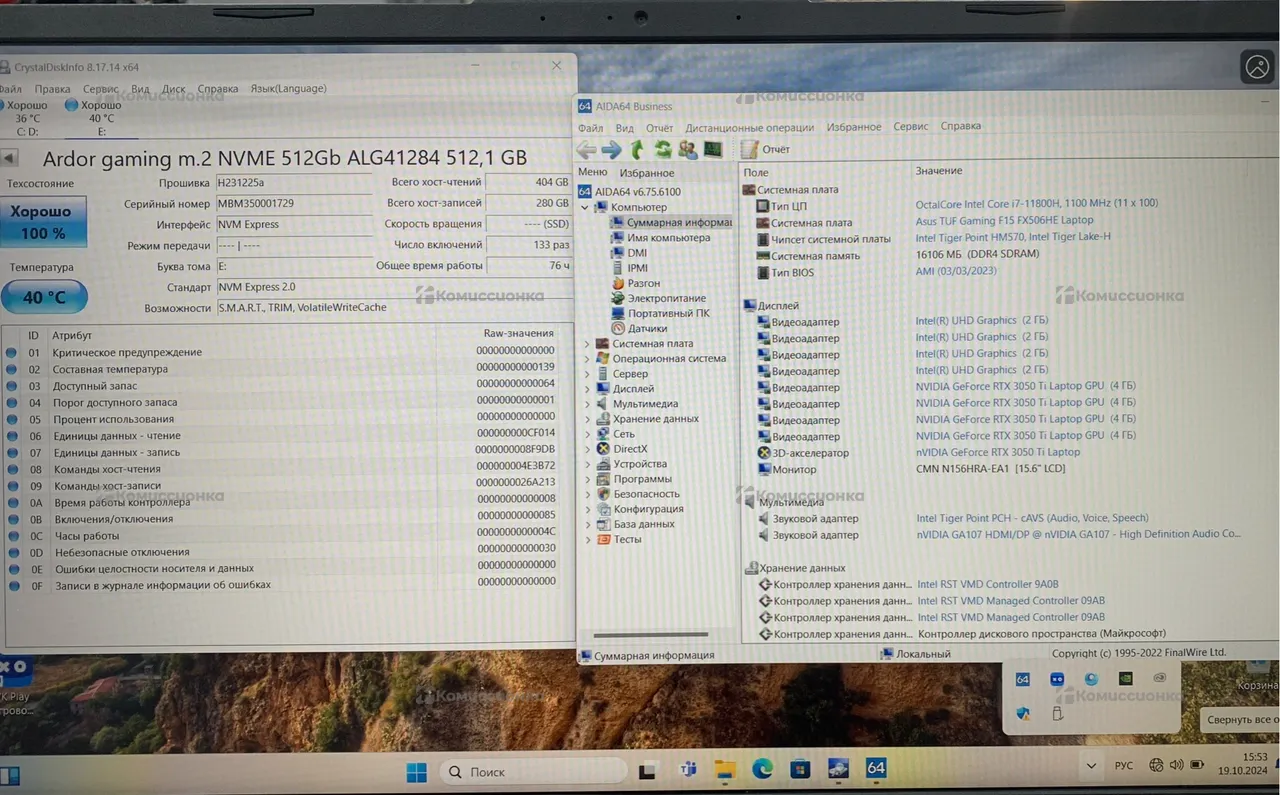Click the 40 °C temperature button
The width and height of the screenshot is (1280, 795).
coord(44,297)
